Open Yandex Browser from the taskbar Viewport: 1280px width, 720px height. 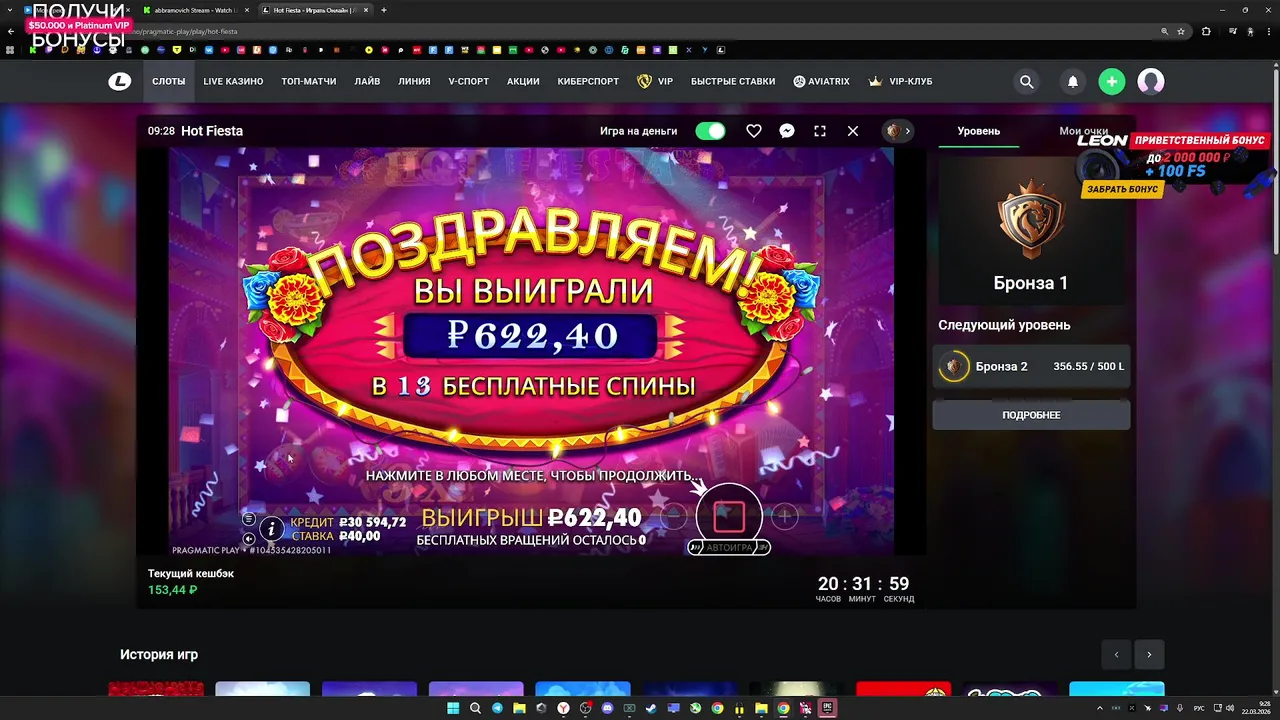(563, 708)
